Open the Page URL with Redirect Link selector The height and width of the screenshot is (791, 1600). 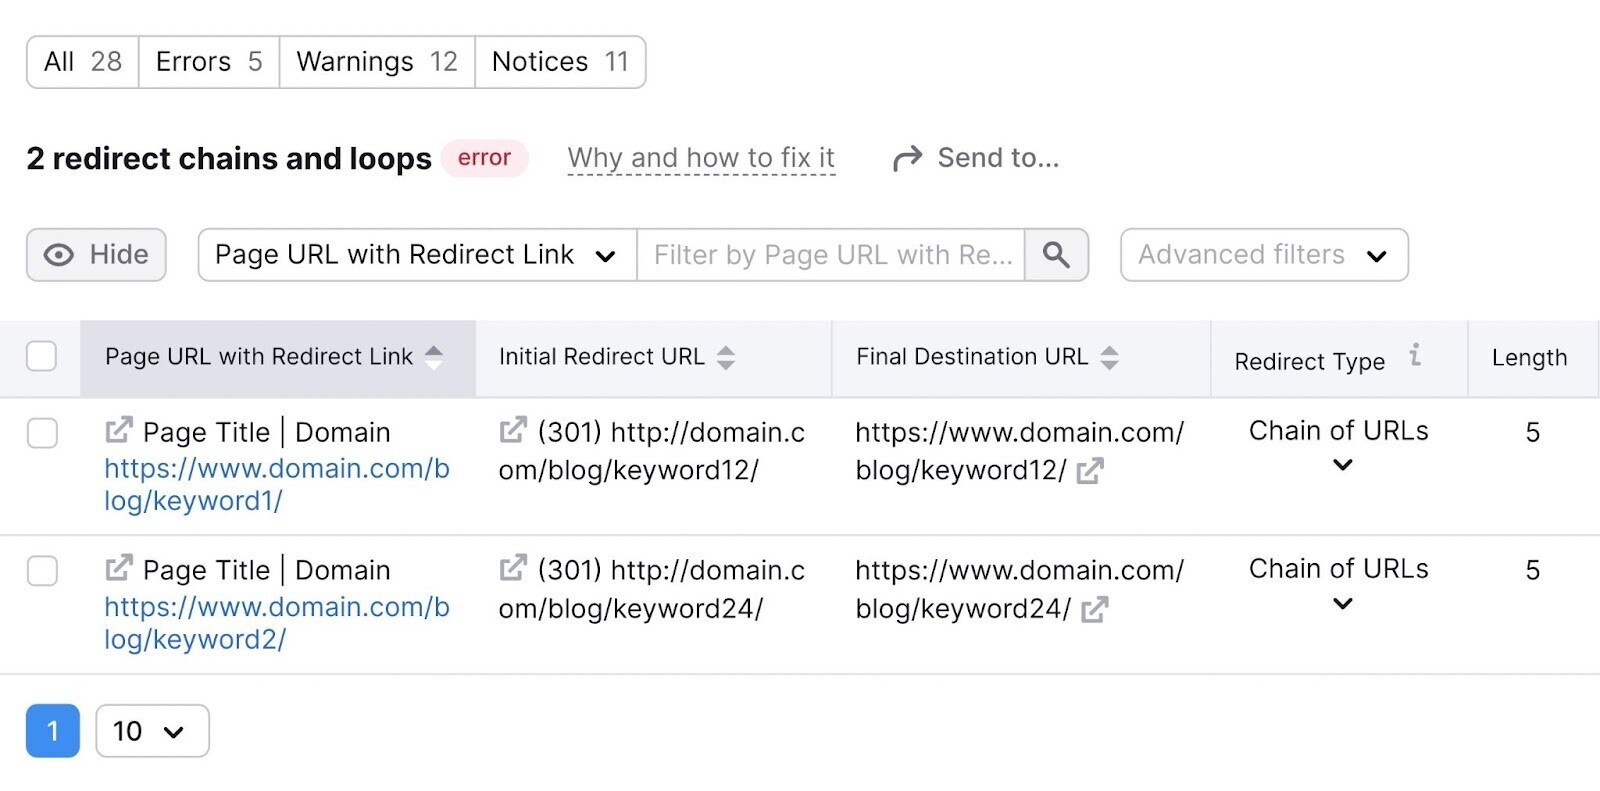[414, 255]
